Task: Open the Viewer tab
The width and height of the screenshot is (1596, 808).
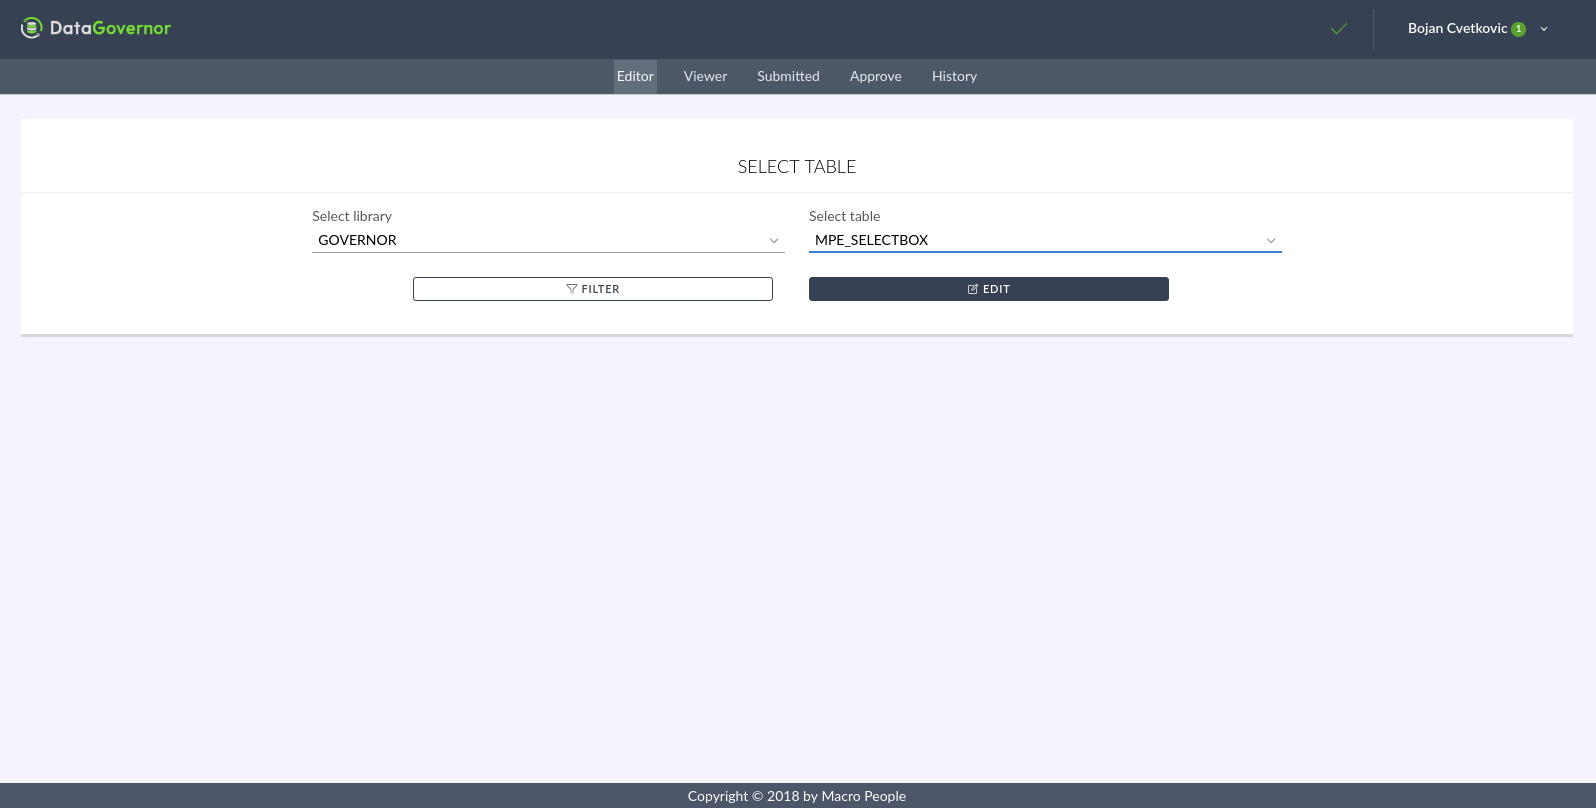Action: pyautogui.click(x=705, y=76)
